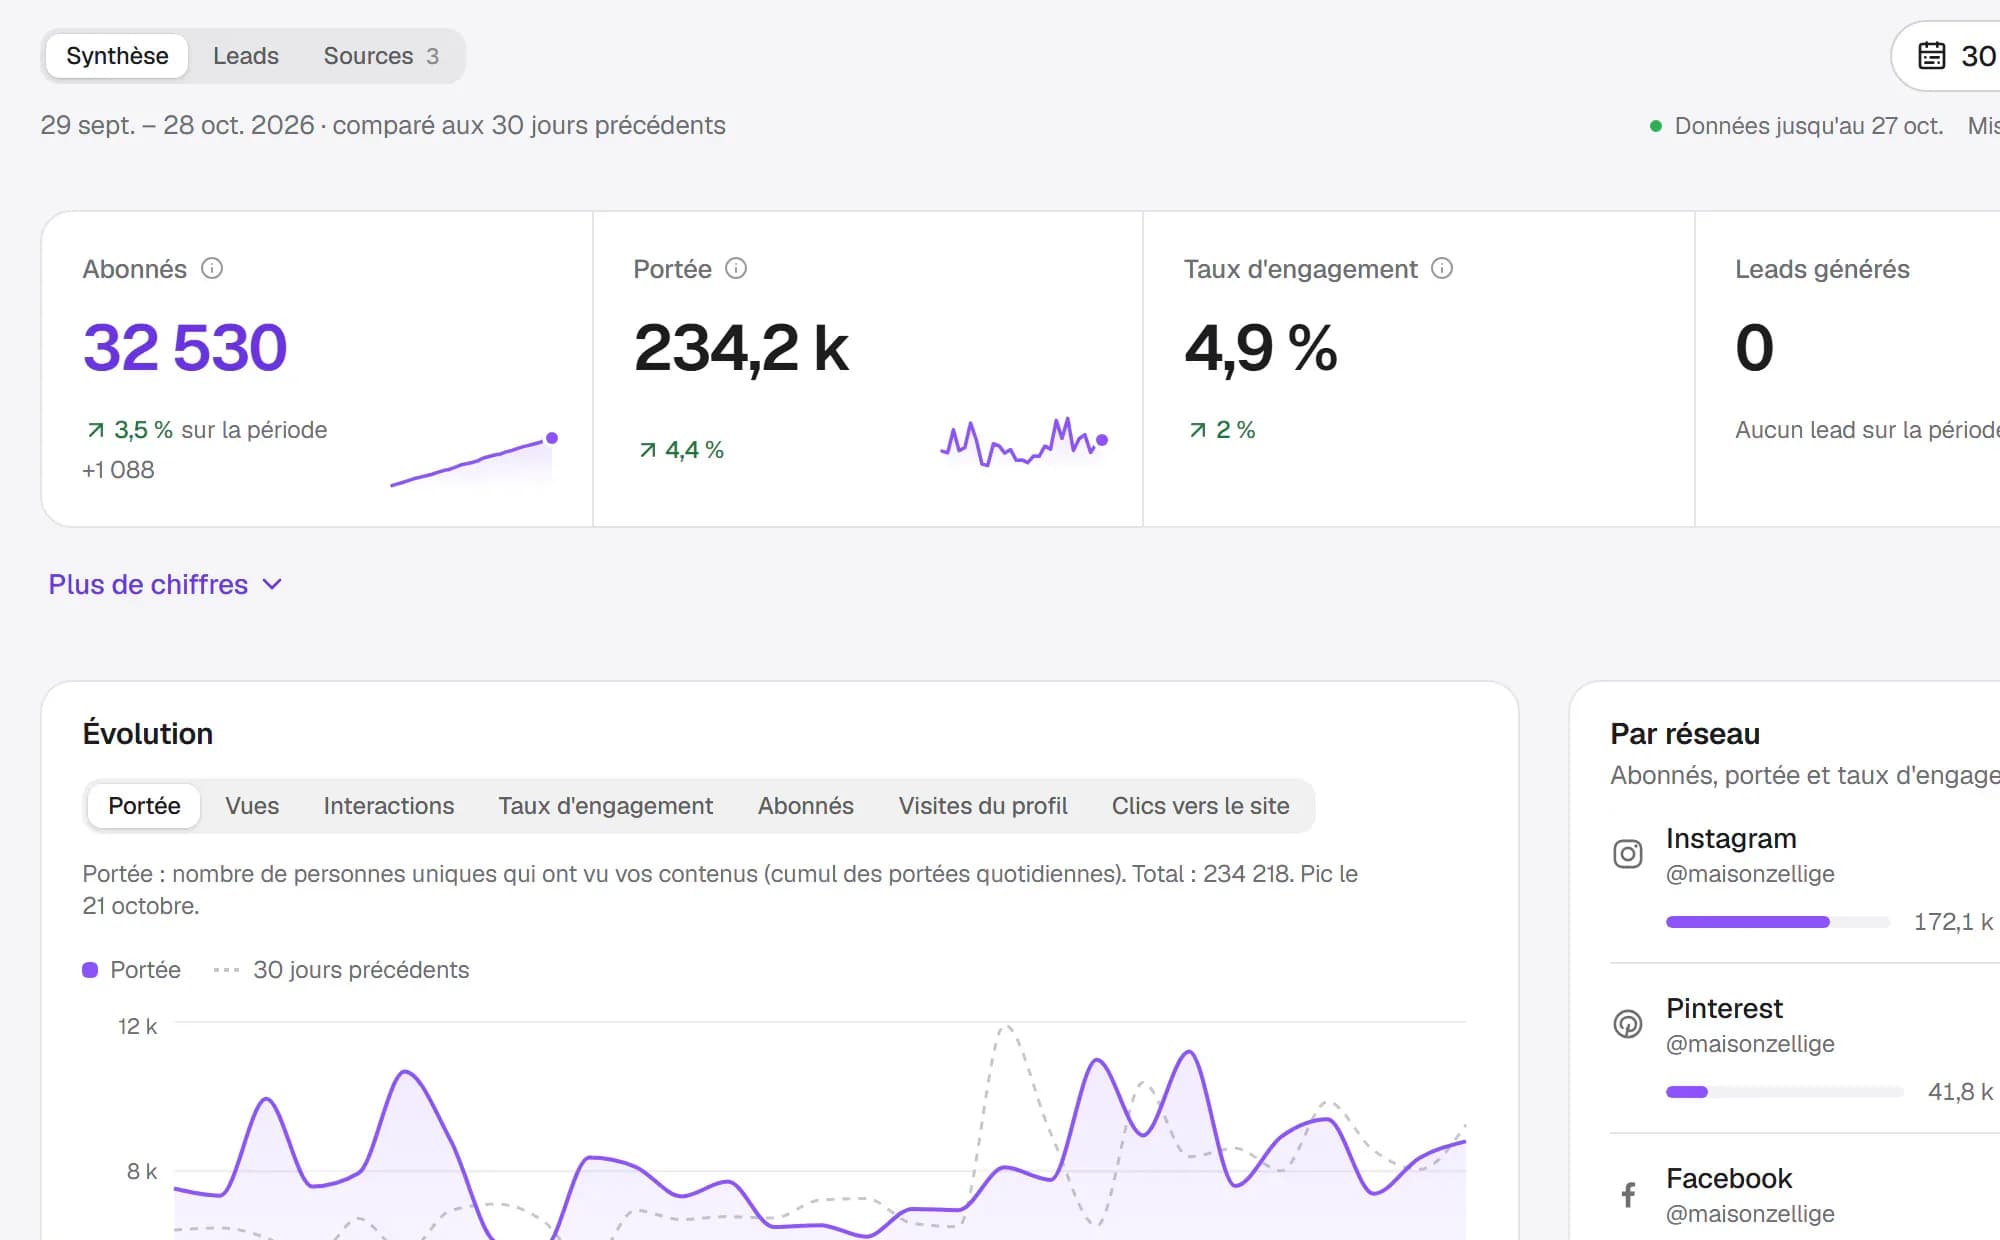The image size is (2000, 1240).
Task: Click the Portée 4,4 % trend arrow icon
Action: click(x=648, y=450)
